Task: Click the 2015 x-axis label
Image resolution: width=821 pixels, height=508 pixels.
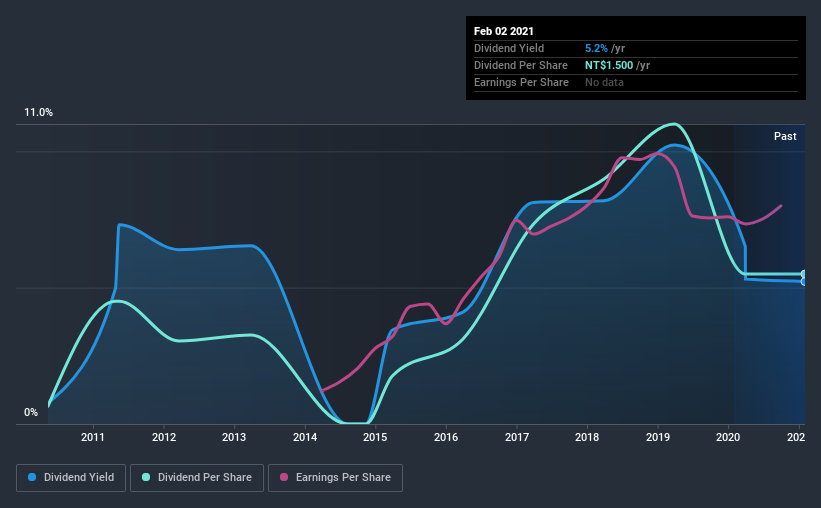Action: (375, 437)
